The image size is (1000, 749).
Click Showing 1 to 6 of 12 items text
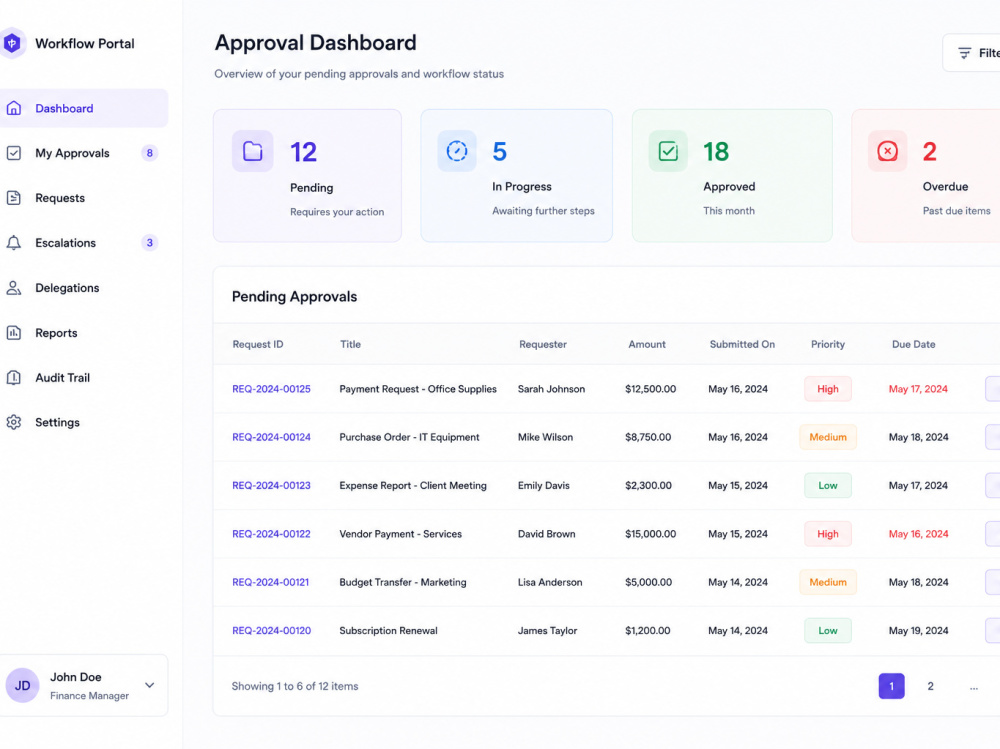(295, 686)
